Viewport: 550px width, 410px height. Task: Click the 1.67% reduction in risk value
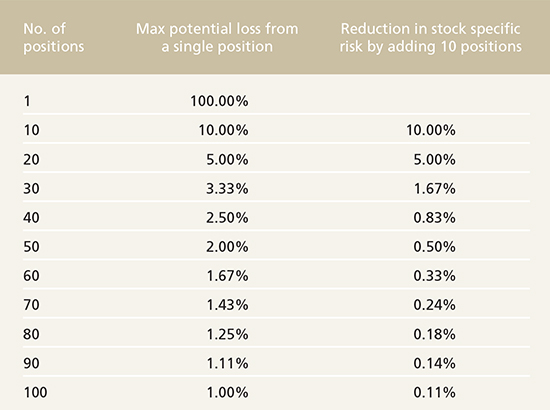point(434,189)
